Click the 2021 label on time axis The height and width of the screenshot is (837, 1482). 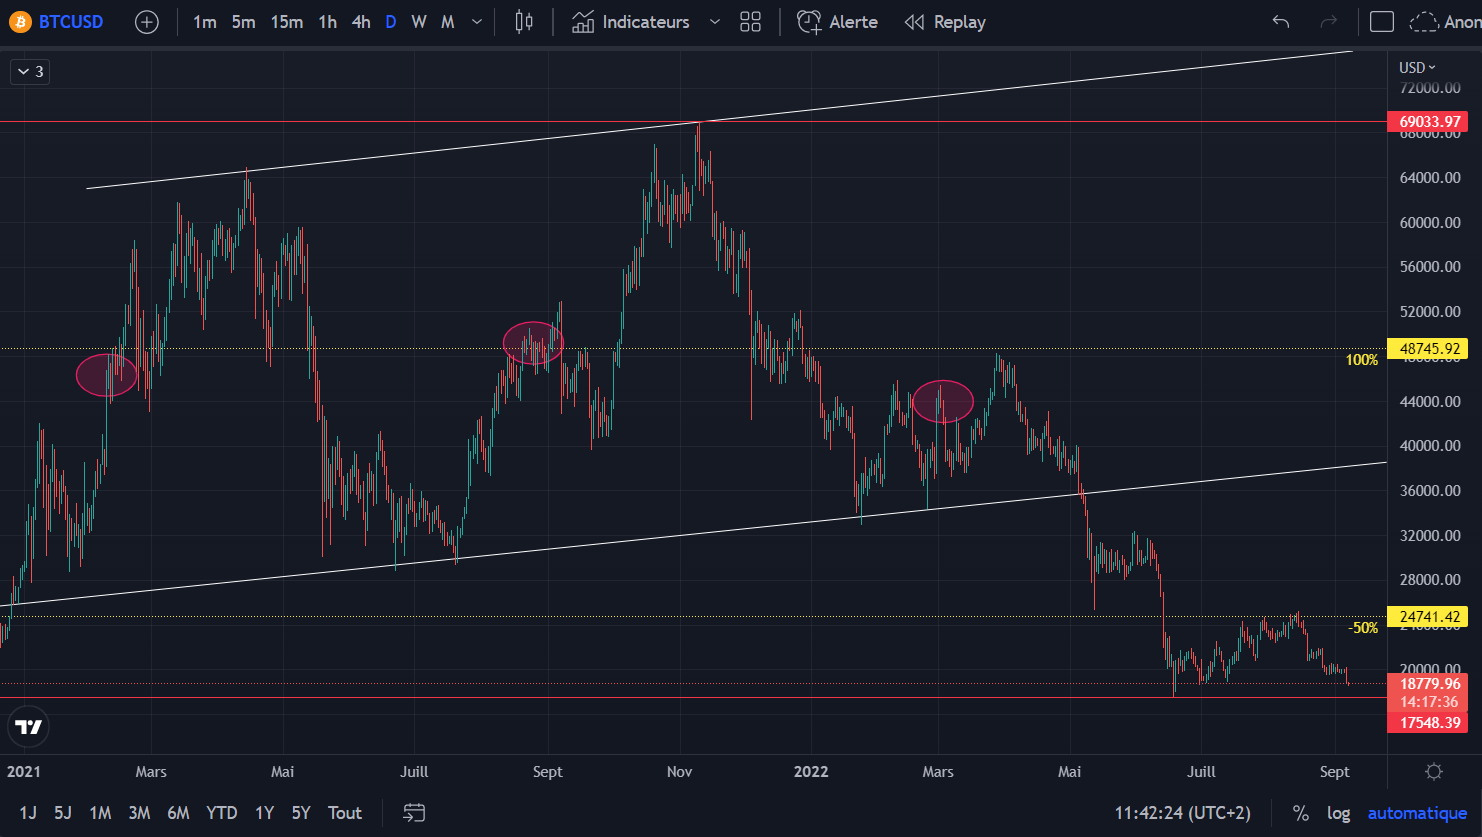point(23,772)
